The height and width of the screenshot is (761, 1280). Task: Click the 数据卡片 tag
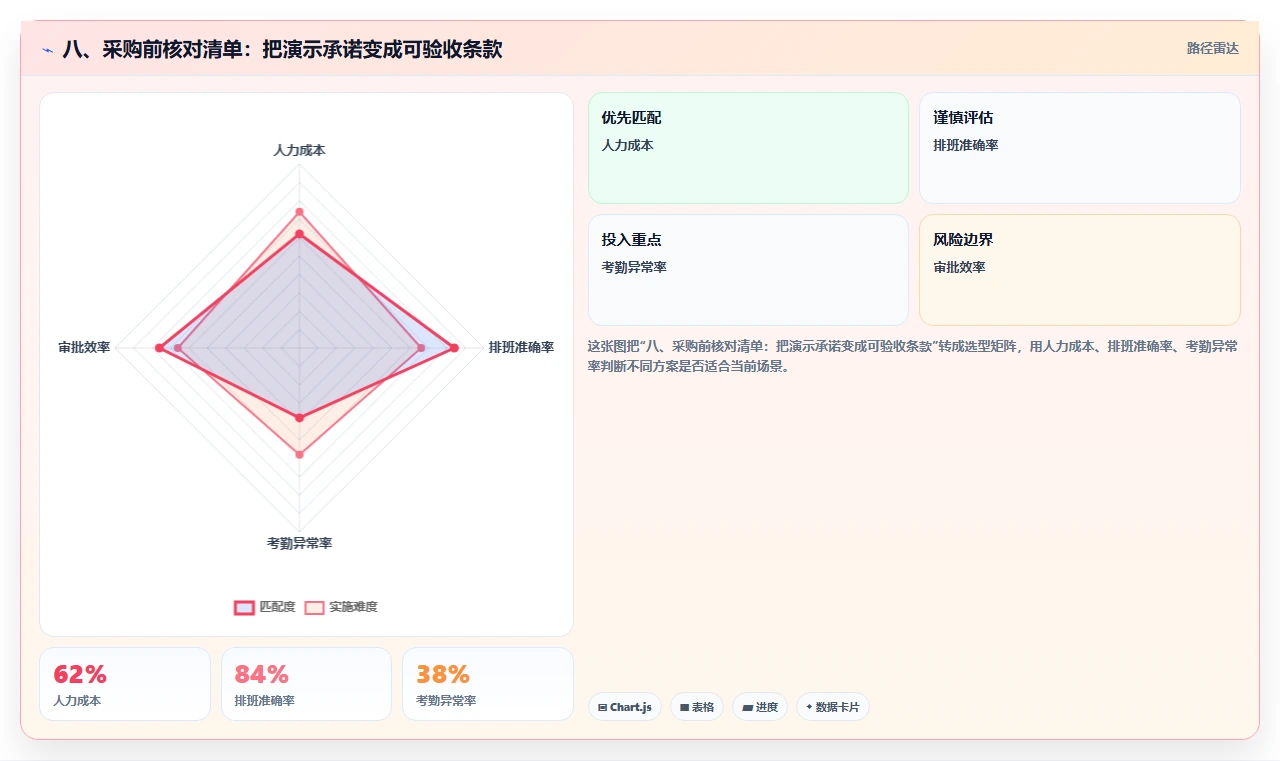[833, 707]
